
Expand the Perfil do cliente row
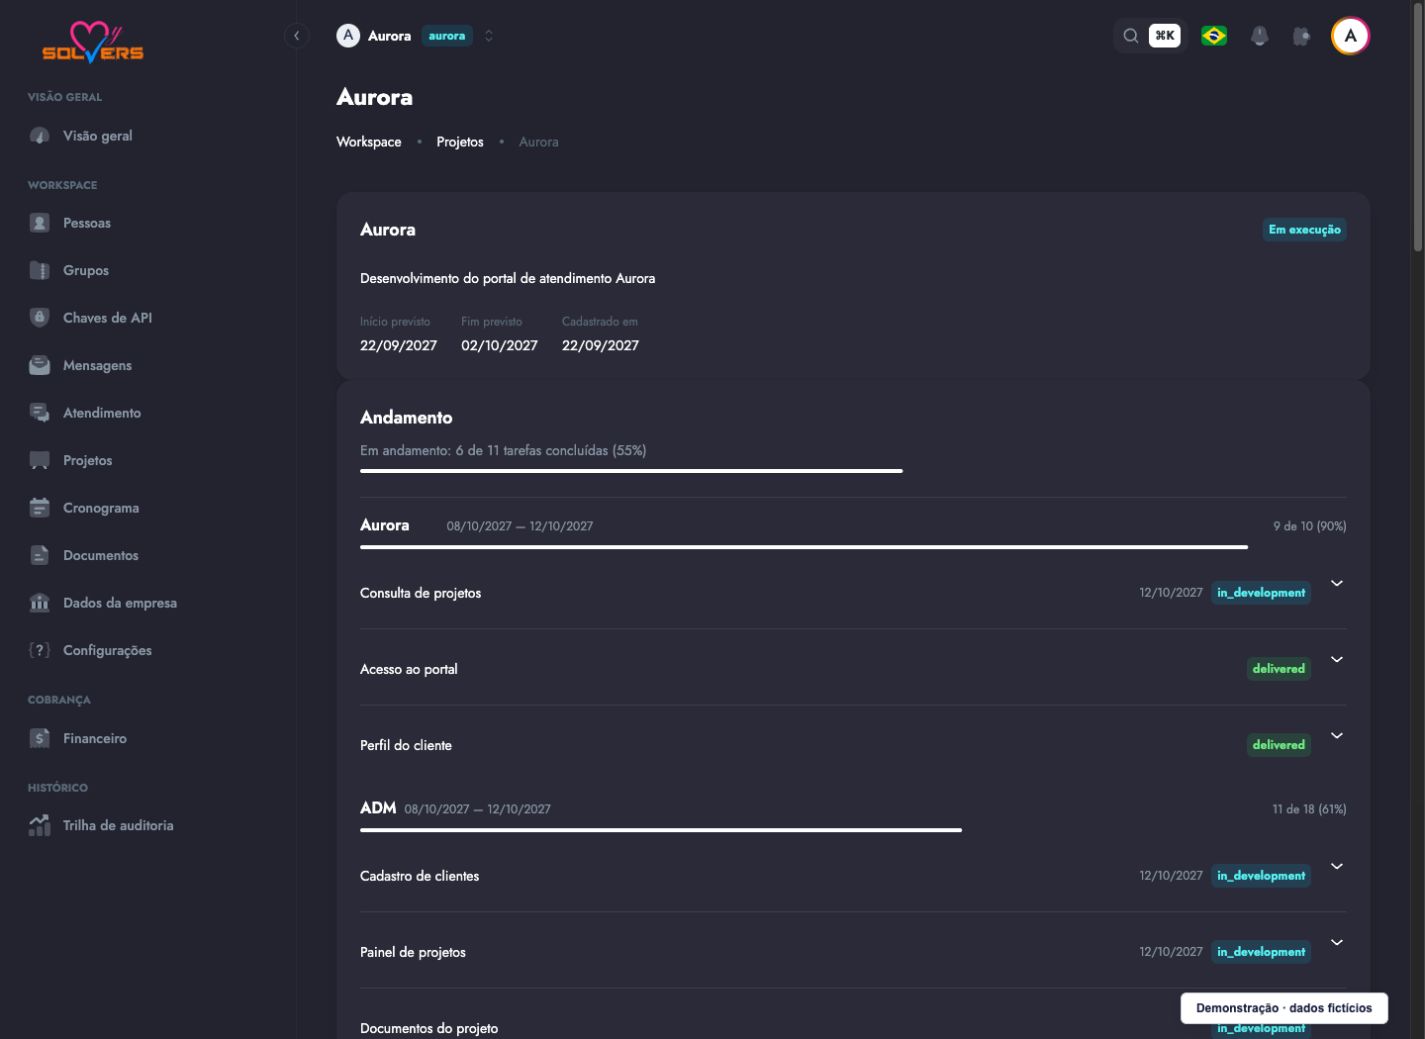click(1336, 735)
